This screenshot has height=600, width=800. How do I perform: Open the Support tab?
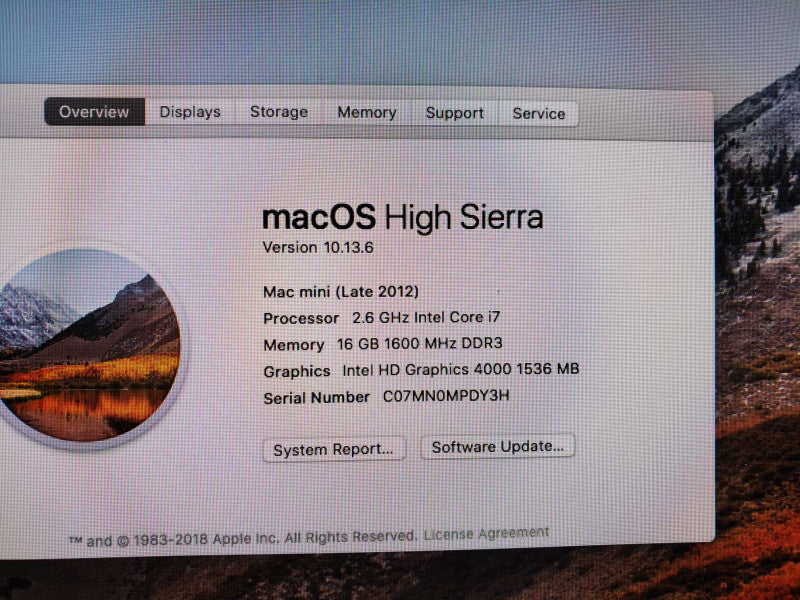(455, 113)
